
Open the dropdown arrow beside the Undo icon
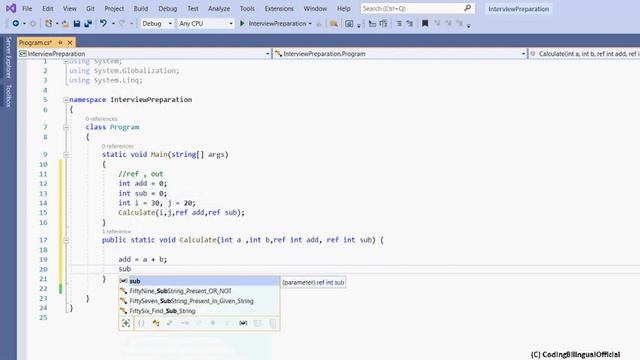pyautogui.click(x=113, y=24)
